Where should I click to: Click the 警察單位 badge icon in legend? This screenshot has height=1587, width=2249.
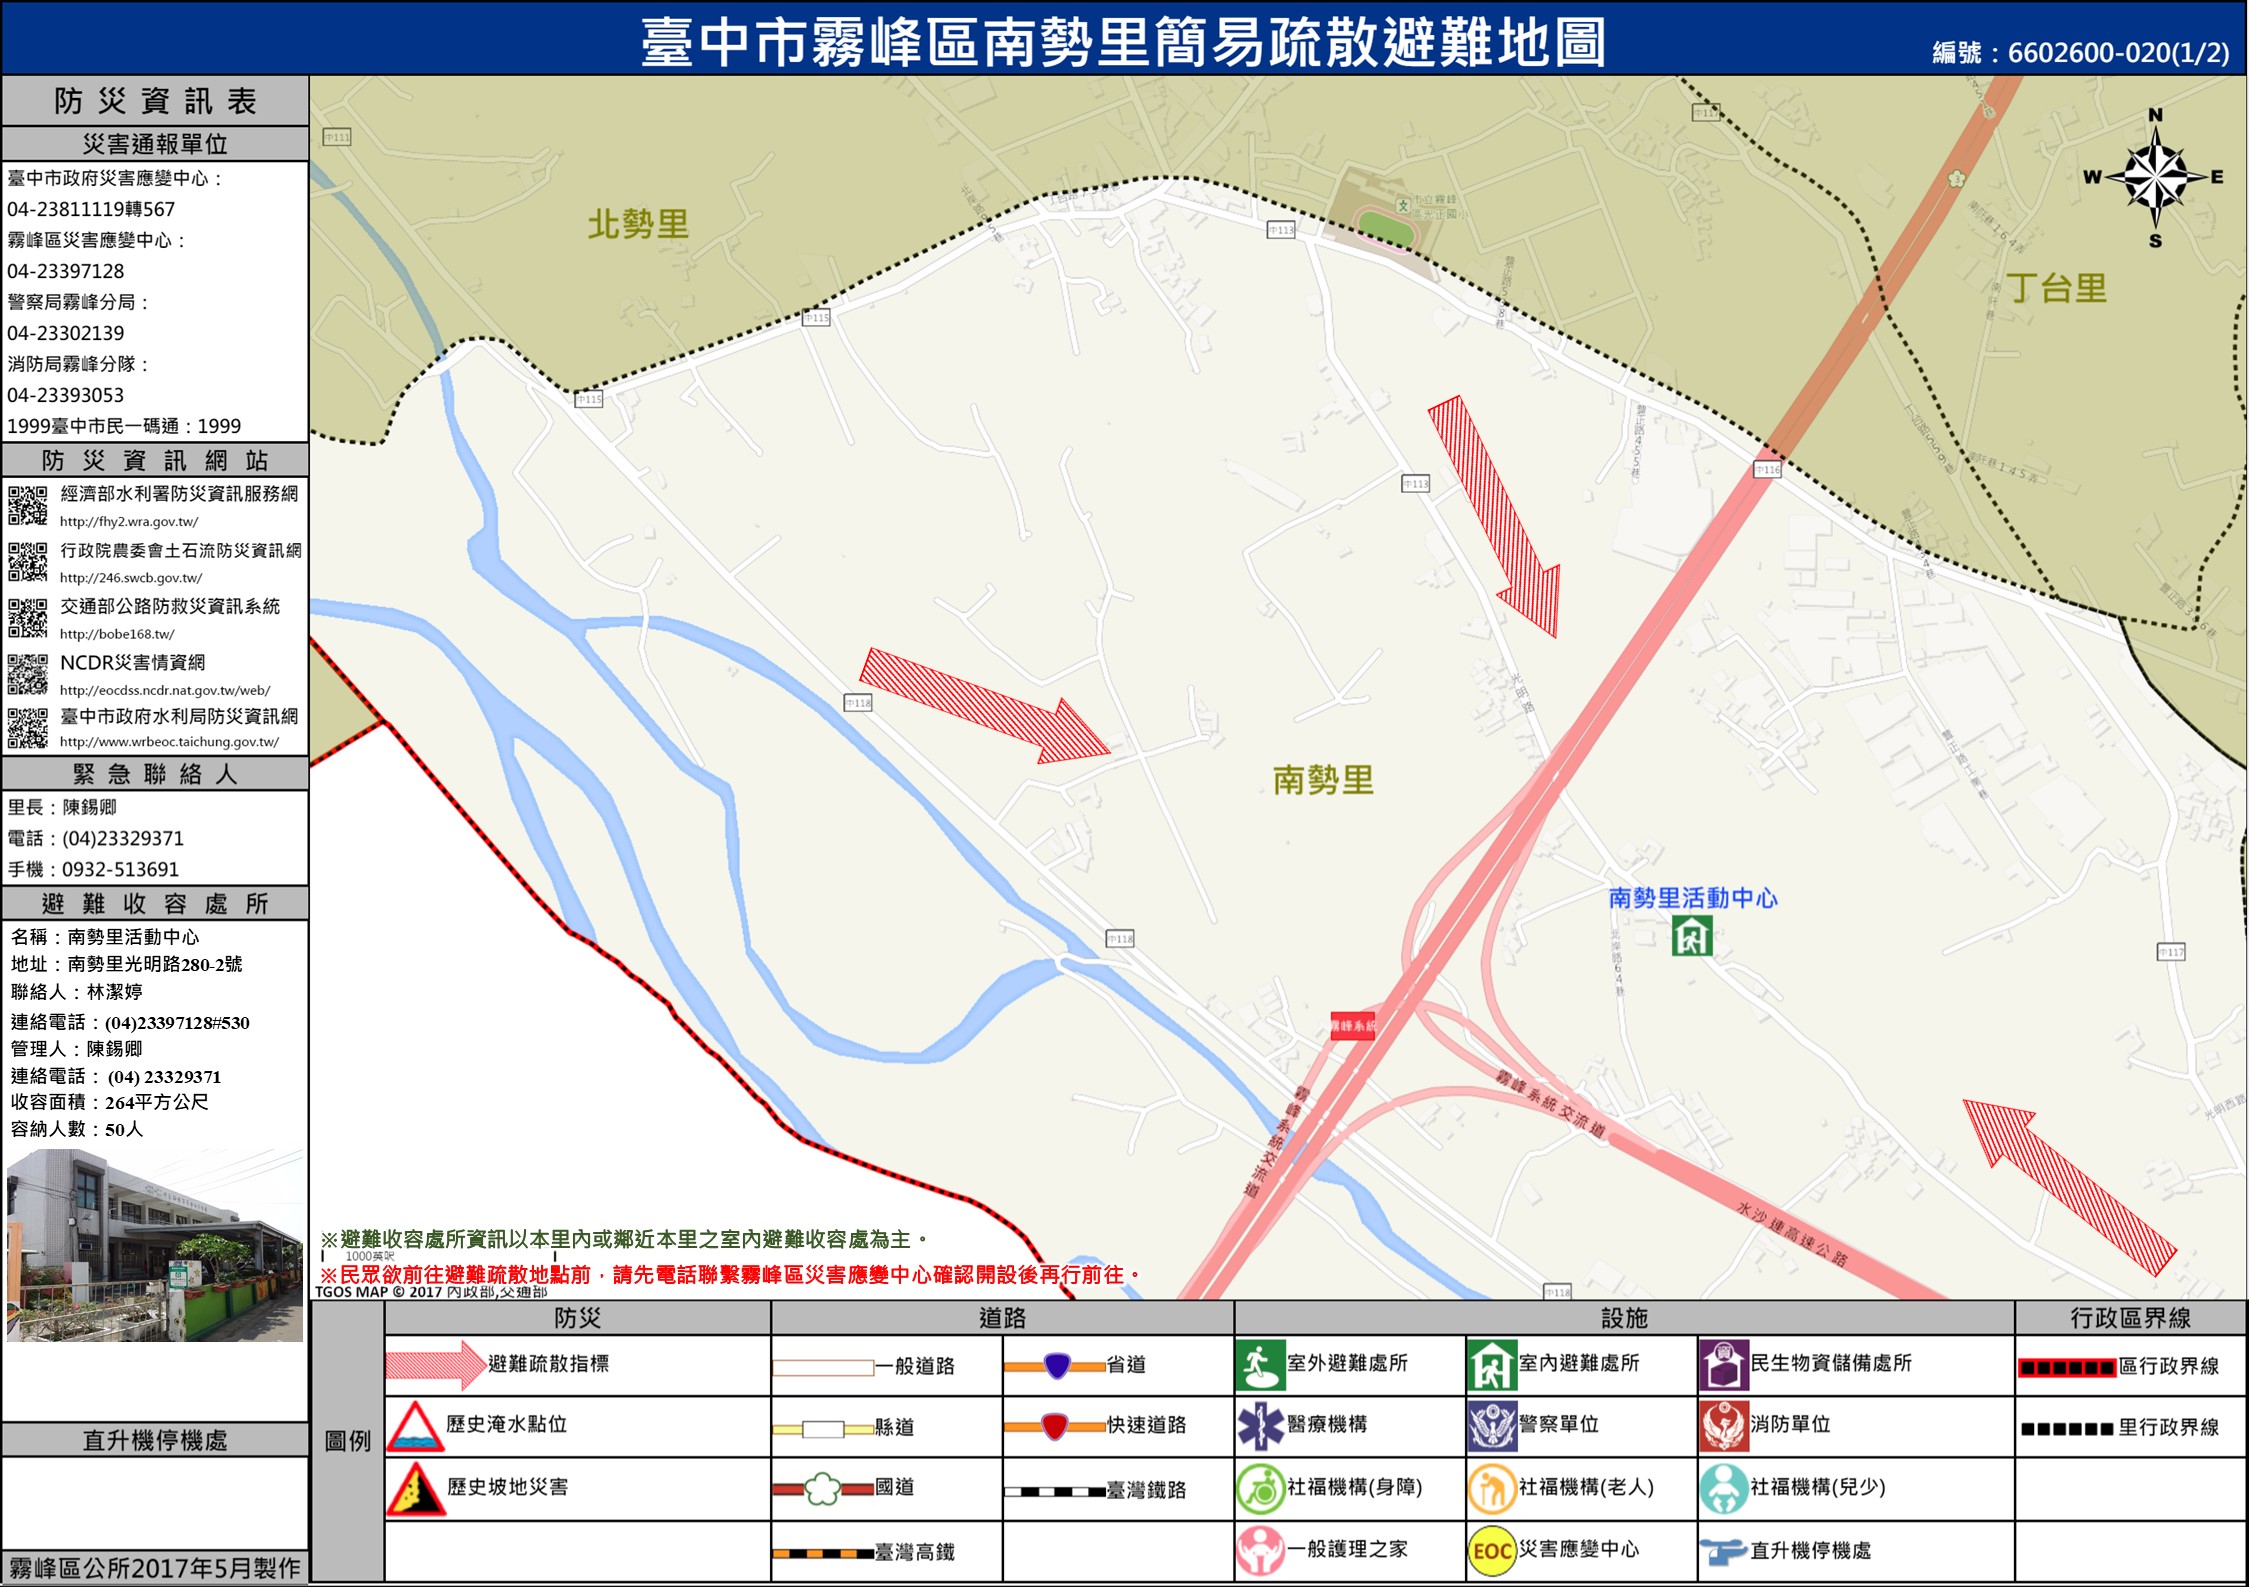pos(1492,1426)
